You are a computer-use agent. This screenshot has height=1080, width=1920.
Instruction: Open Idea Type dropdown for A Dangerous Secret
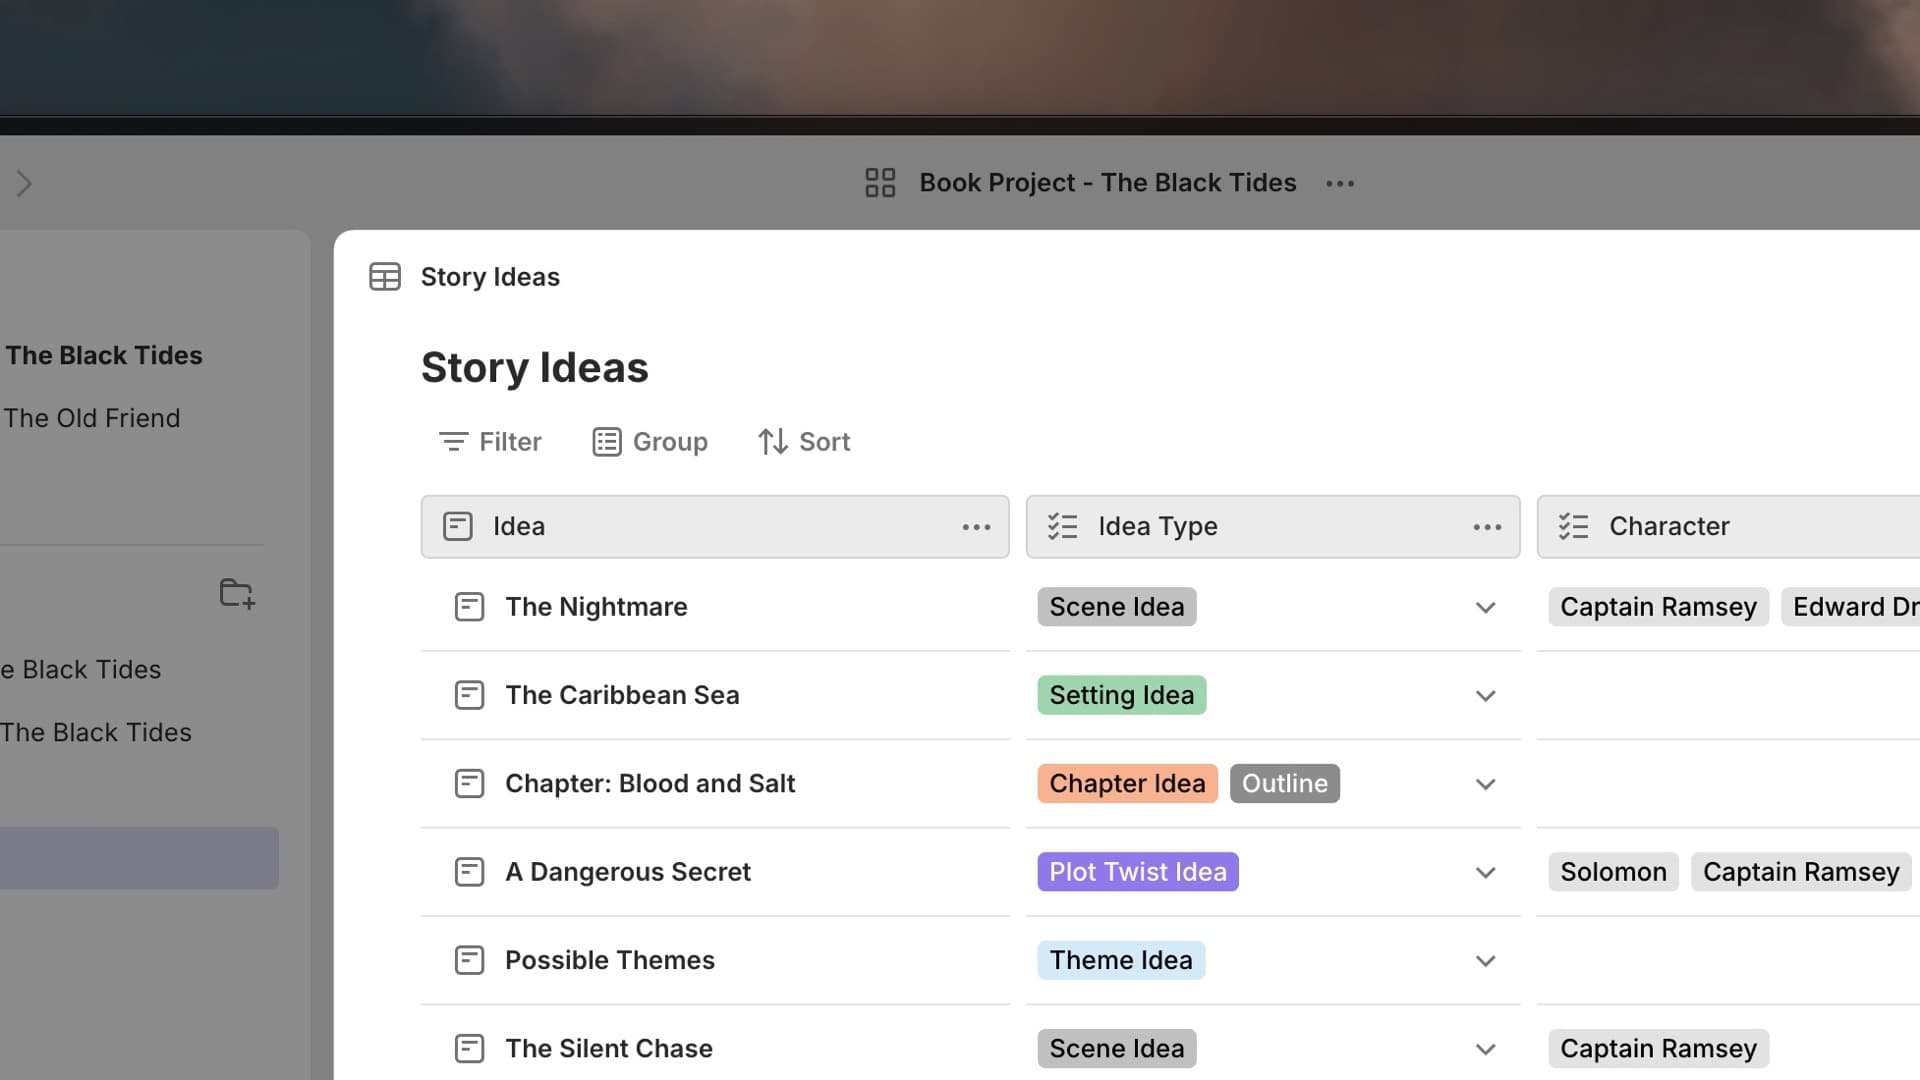click(1485, 873)
